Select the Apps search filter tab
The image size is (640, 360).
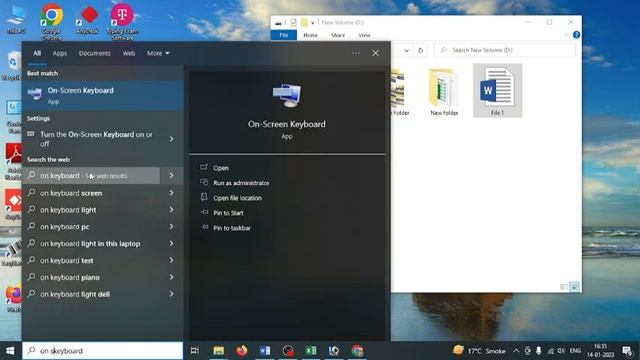[x=60, y=53]
